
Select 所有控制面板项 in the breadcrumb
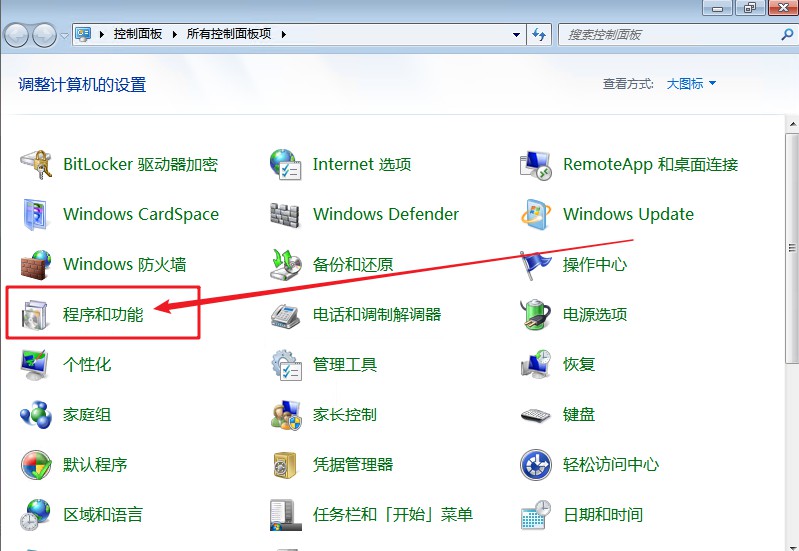(x=232, y=34)
